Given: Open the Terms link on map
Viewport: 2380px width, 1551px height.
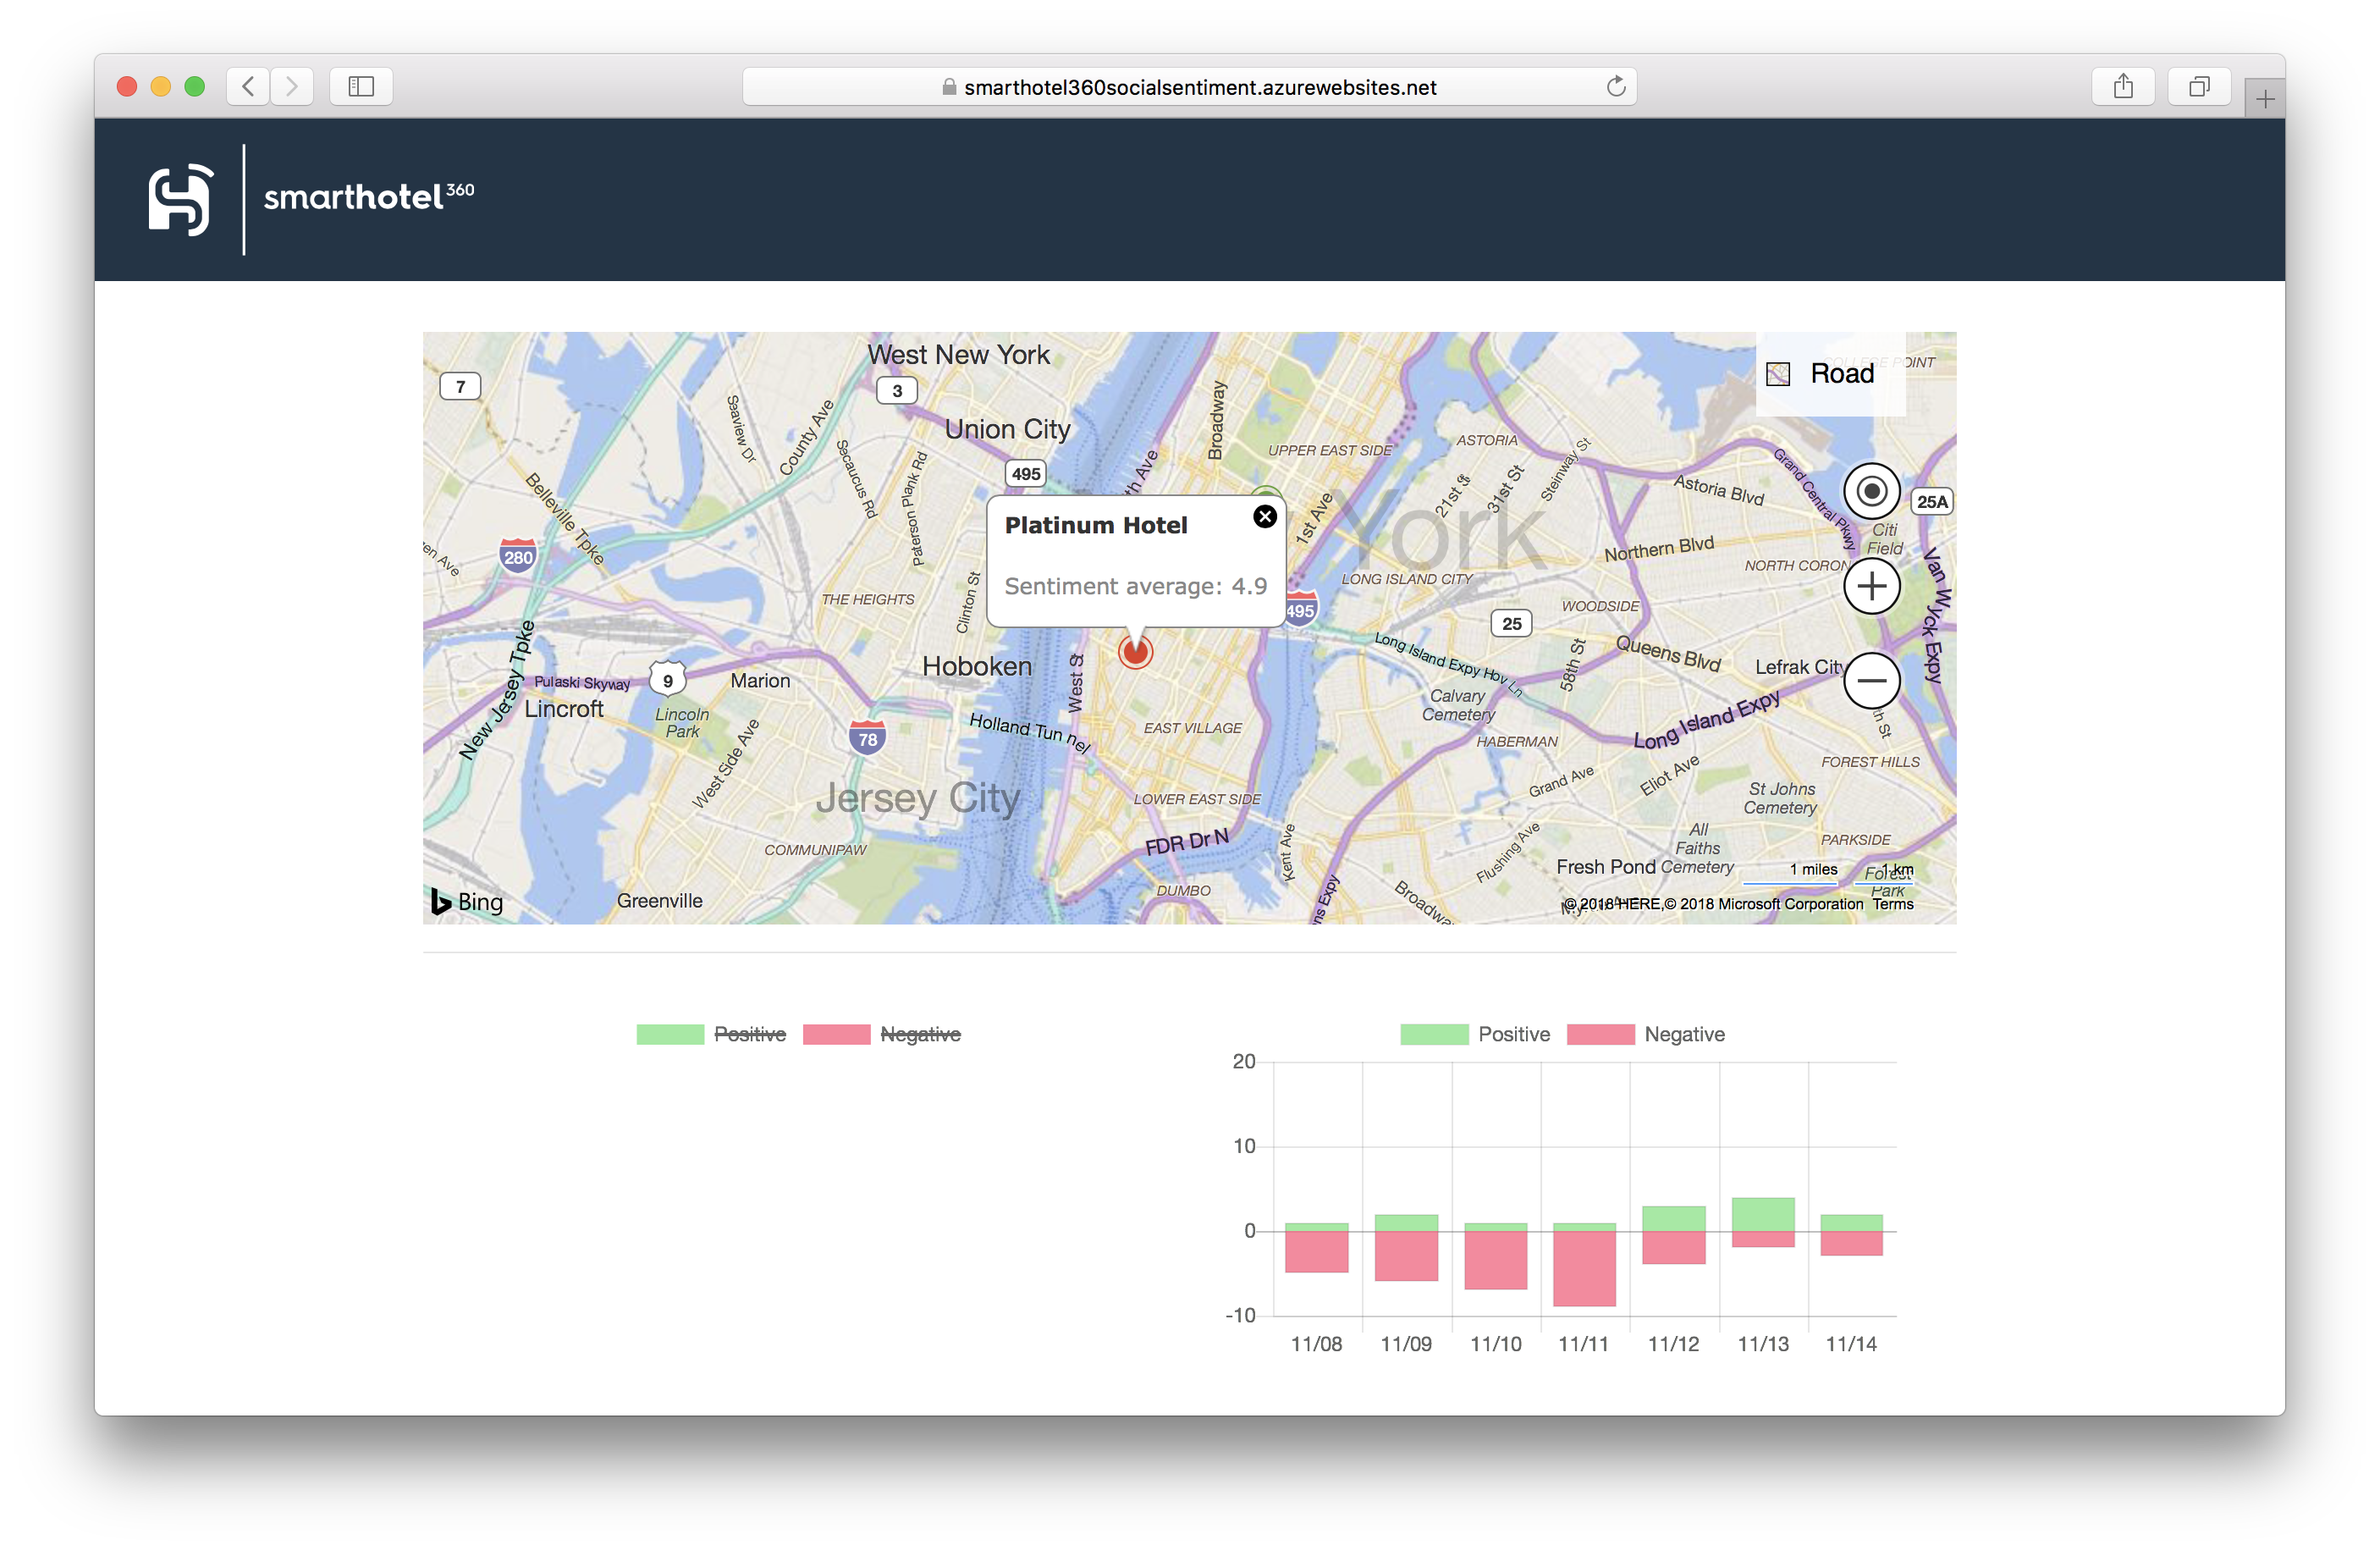Looking at the screenshot, I should click(x=1892, y=904).
